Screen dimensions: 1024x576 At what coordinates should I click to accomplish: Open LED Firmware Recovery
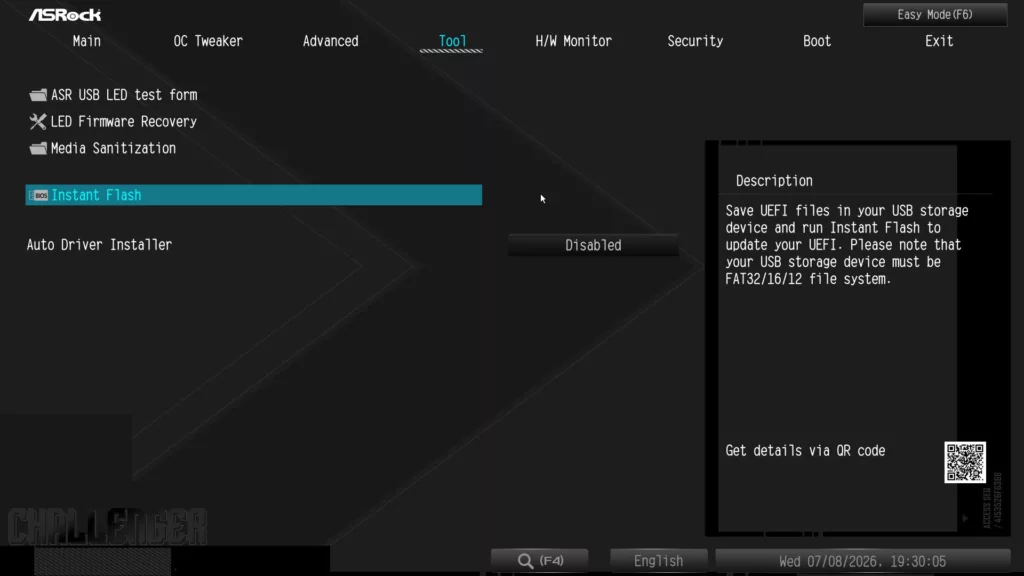point(123,121)
